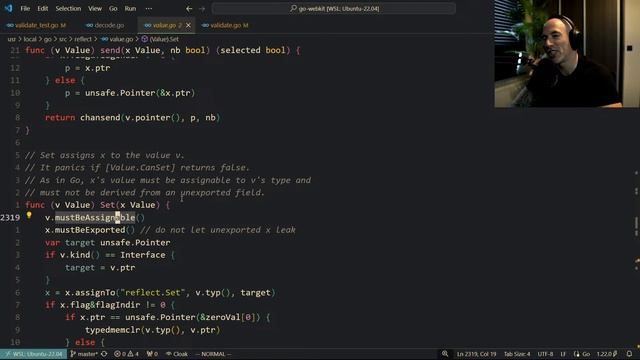
Task: Click 'chansend' in the return statement
Action: pyautogui.click(x=100, y=118)
